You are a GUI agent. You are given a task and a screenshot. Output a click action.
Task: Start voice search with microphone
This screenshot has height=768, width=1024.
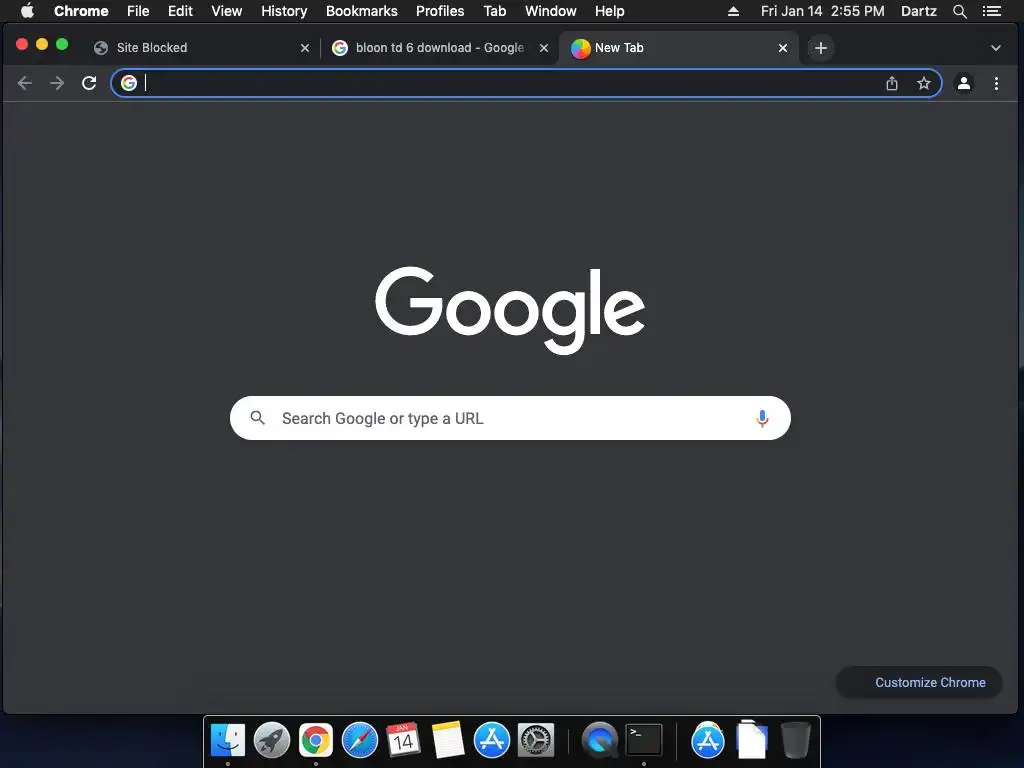pyautogui.click(x=761, y=418)
